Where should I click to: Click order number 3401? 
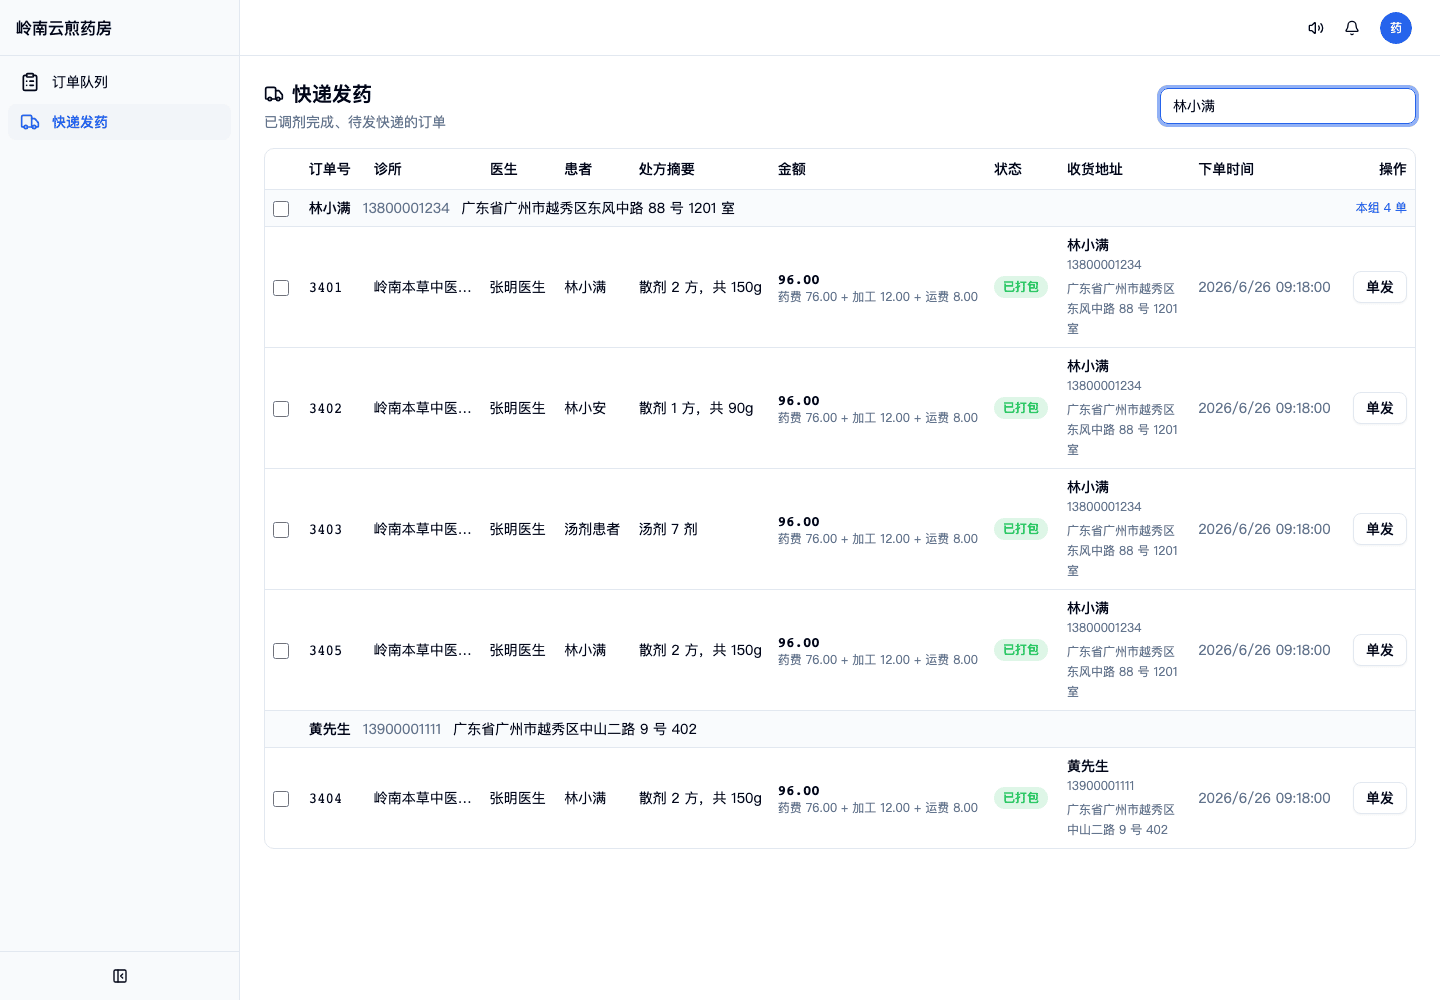[x=326, y=288]
